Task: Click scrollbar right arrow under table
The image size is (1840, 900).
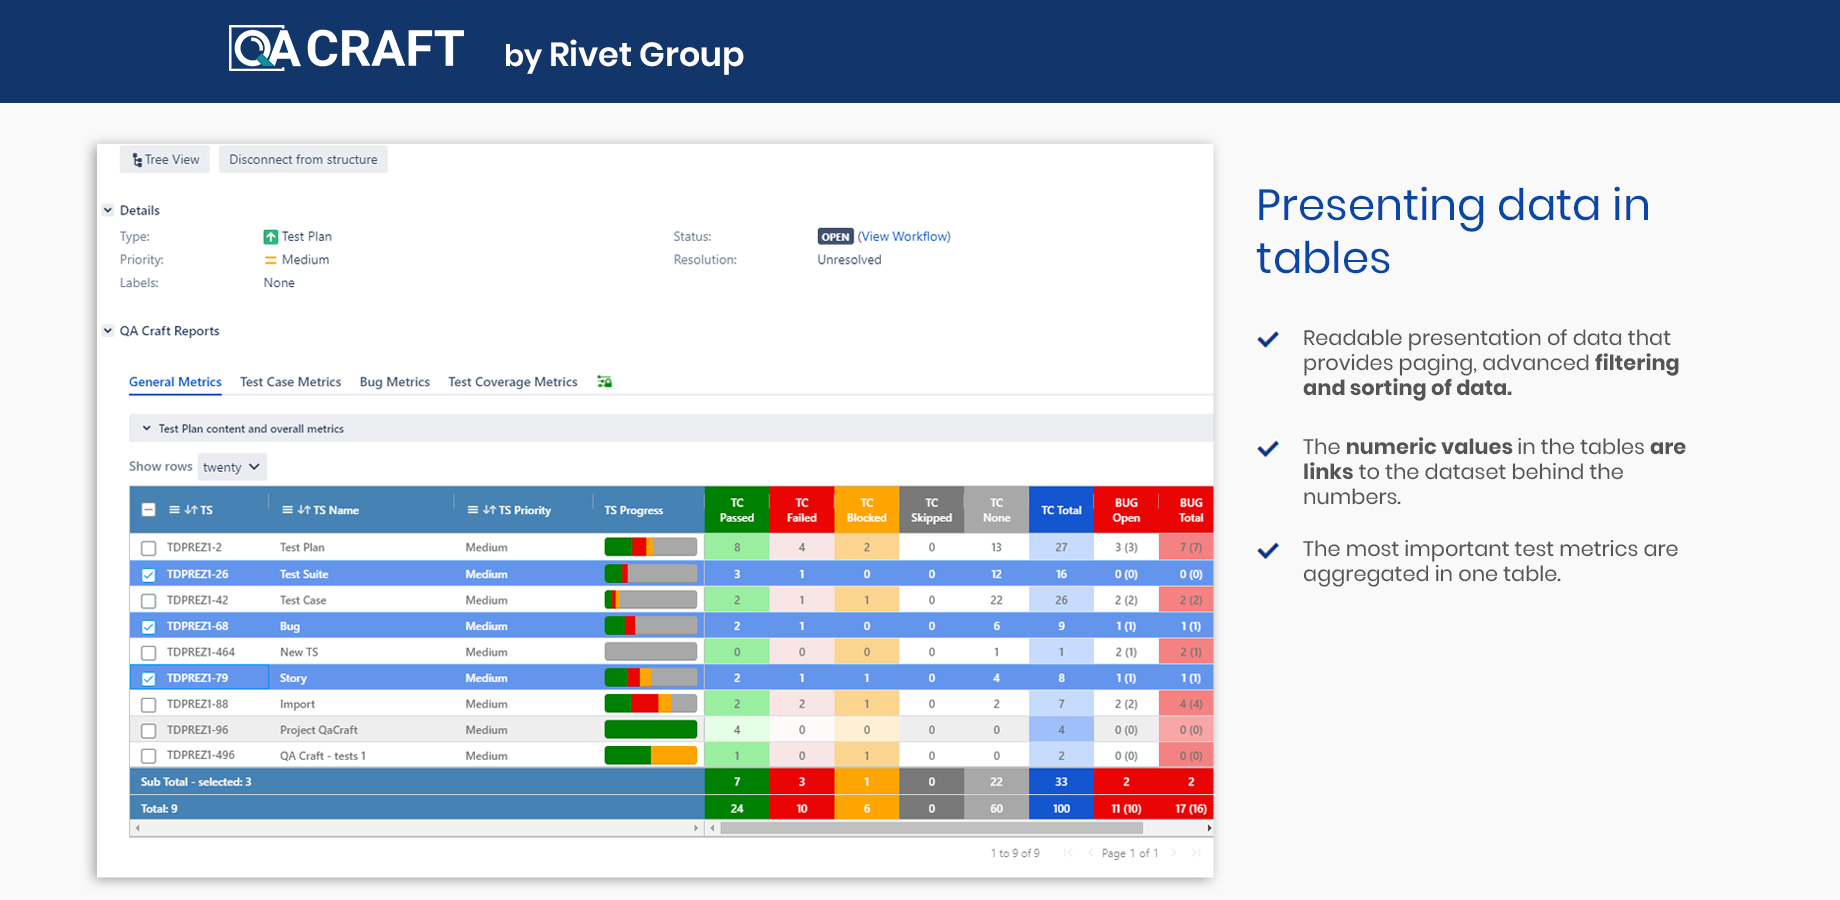Action: click(x=1209, y=828)
